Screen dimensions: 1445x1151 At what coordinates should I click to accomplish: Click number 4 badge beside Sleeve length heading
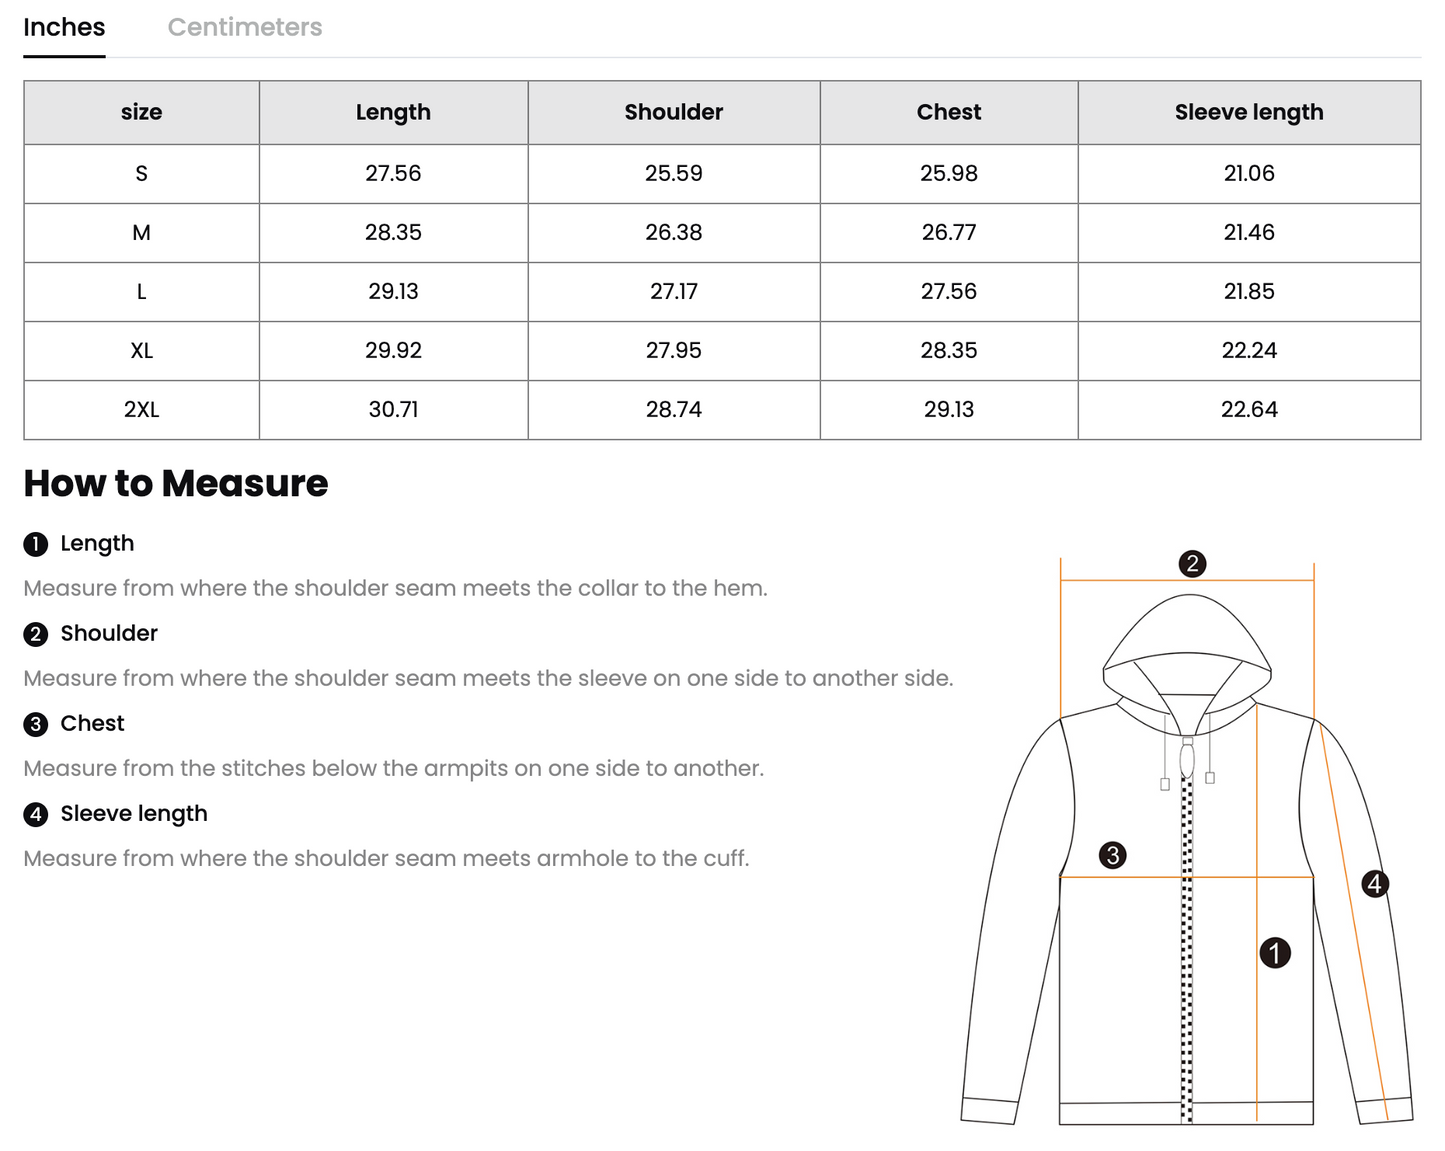point(36,814)
